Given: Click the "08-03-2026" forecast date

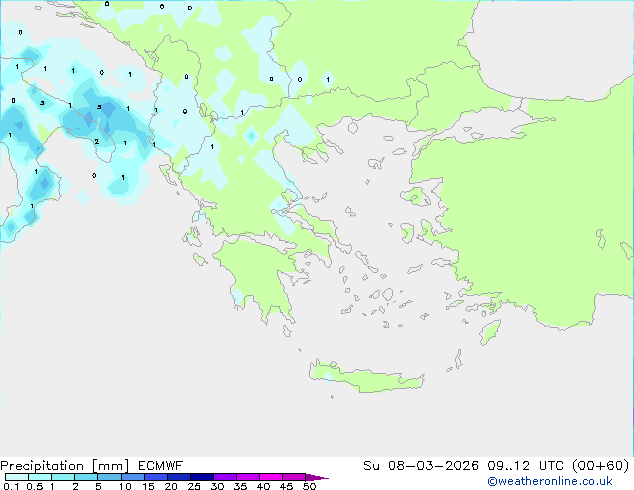Looking at the screenshot, I should point(433,466).
